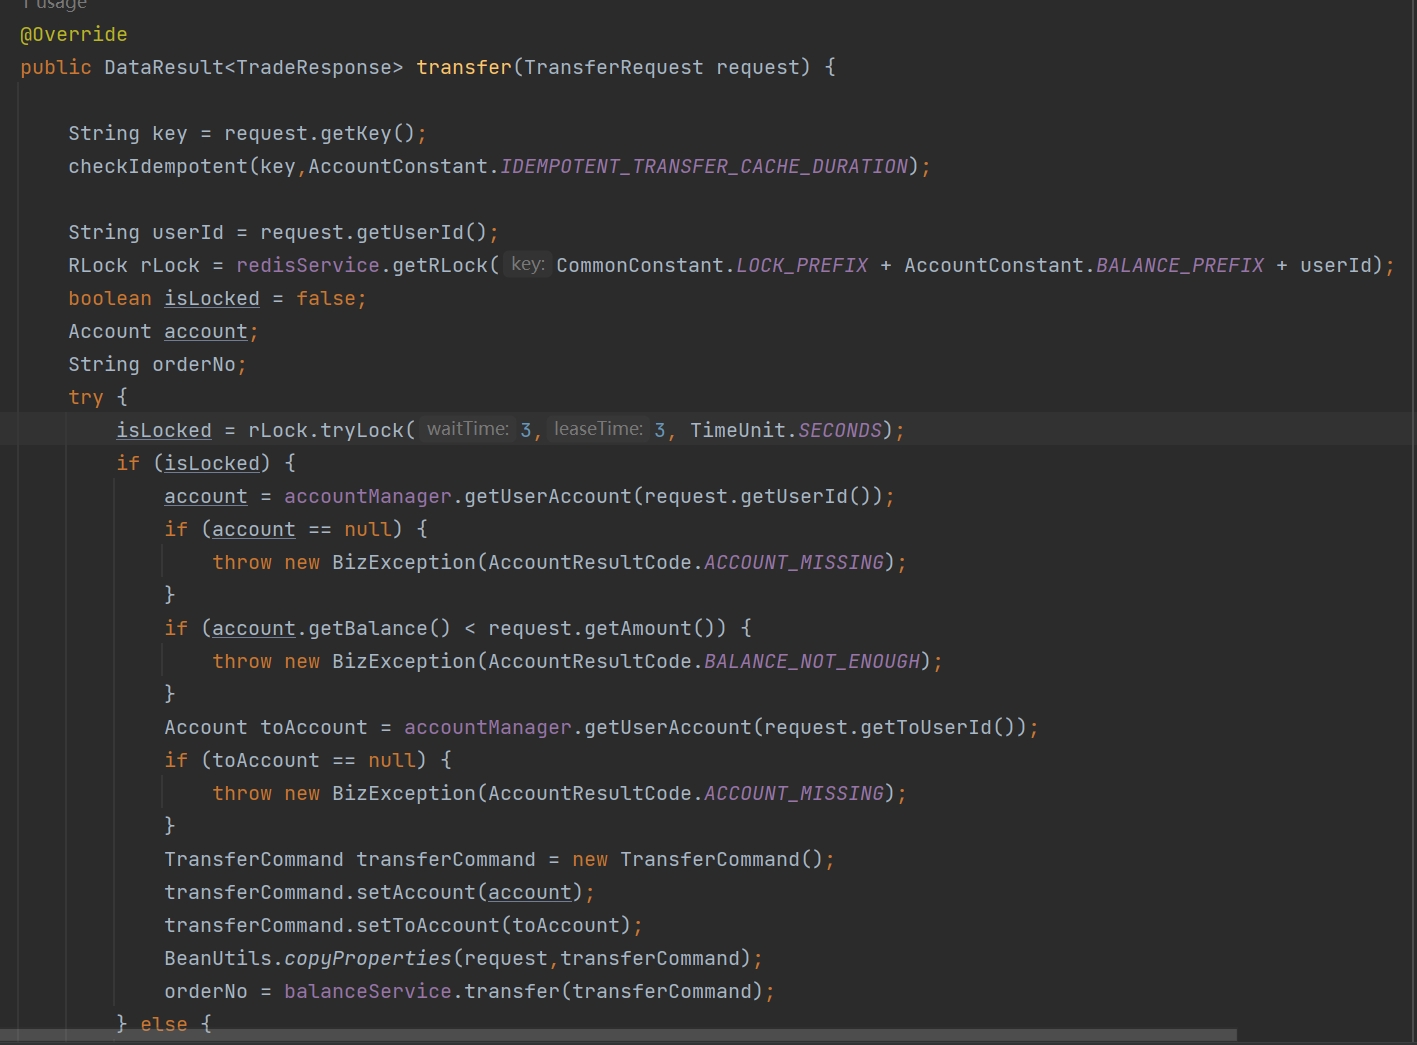This screenshot has height=1045, width=1417.
Task: Click the setToAccount method call
Action: click(x=428, y=926)
